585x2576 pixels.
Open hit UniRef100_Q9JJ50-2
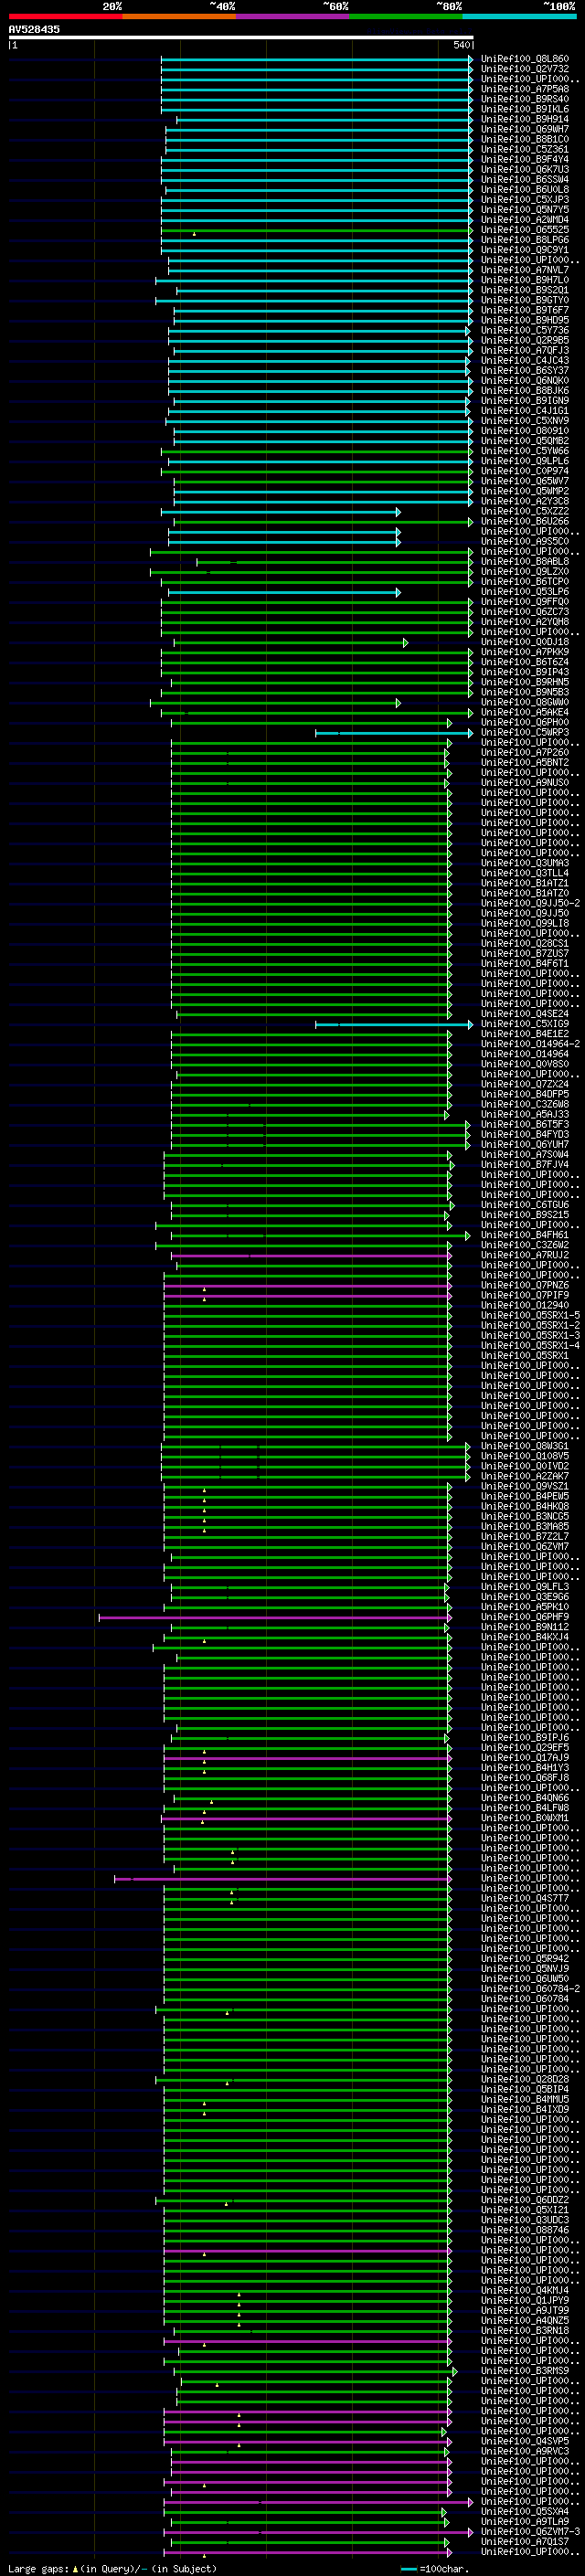pyautogui.click(x=530, y=904)
